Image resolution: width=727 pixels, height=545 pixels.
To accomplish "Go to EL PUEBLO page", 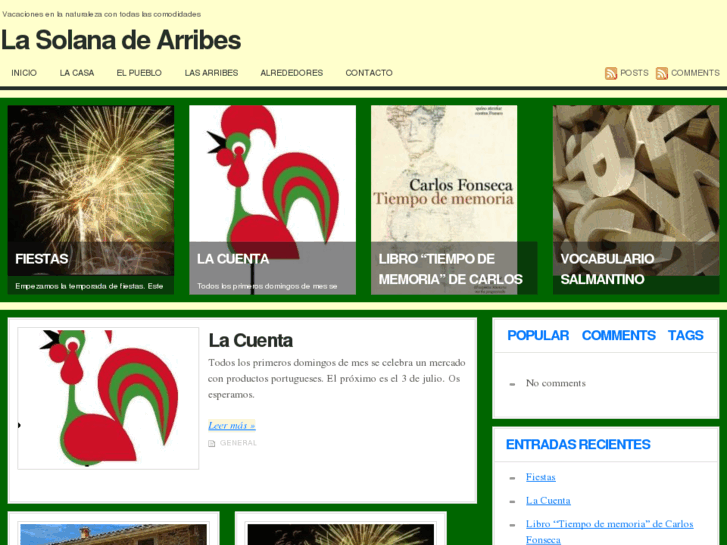I will [139, 73].
